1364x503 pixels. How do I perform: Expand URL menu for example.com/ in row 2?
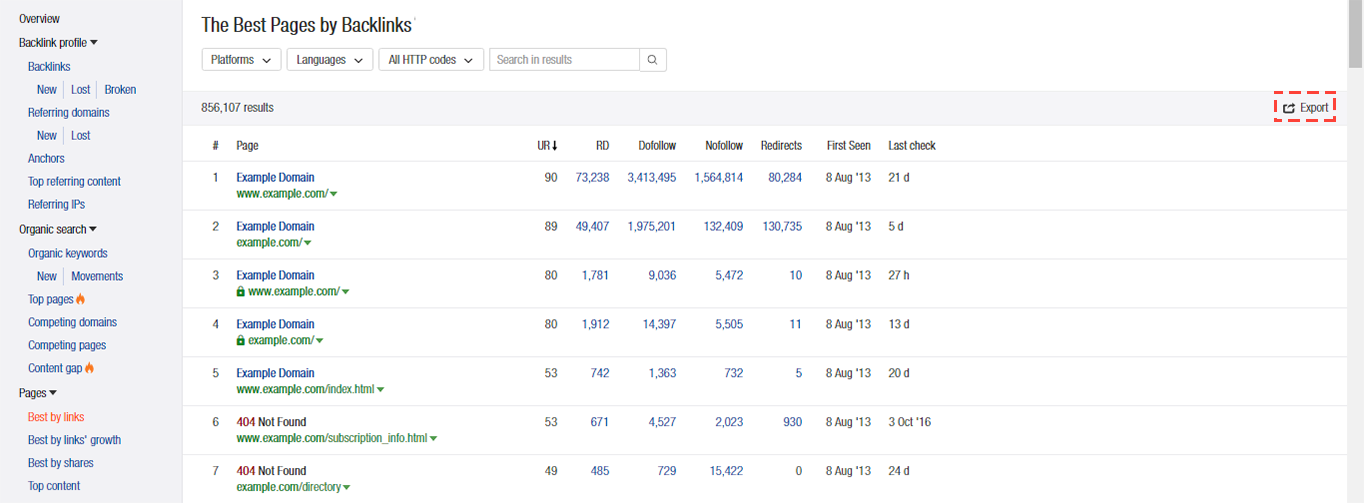tap(308, 243)
